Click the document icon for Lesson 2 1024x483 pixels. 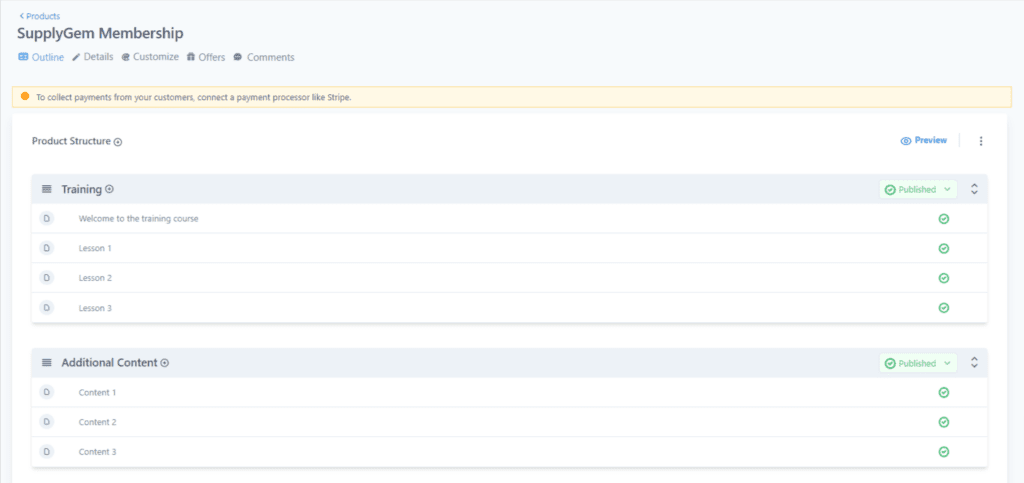(x=46, y=277)
